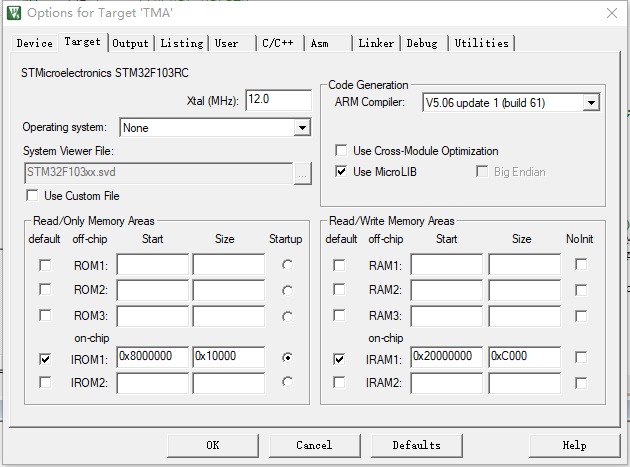630x467 pixels.
Task: Open the ARM Compiler version dropdown
Action: 591,102
